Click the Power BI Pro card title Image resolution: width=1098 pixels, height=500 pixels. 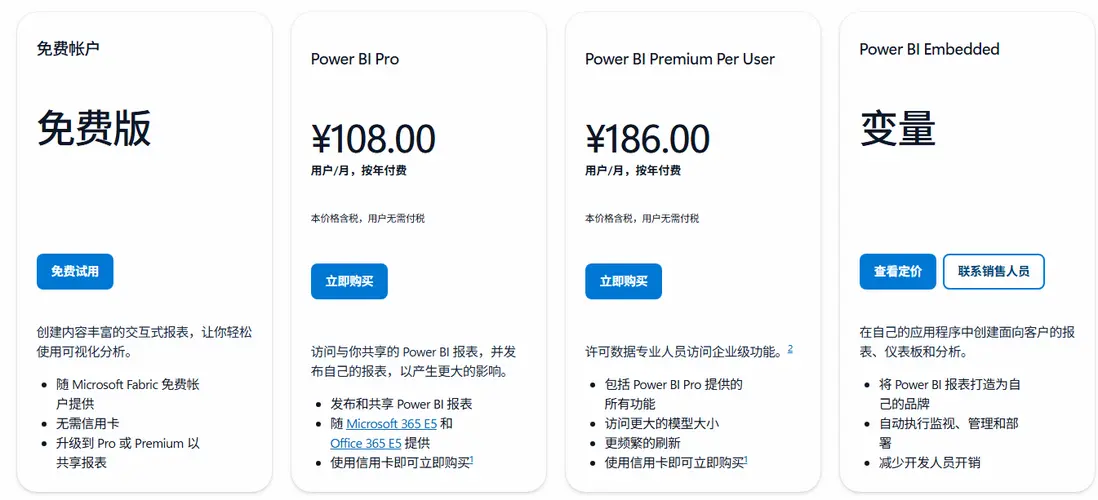tap(355, 59)
